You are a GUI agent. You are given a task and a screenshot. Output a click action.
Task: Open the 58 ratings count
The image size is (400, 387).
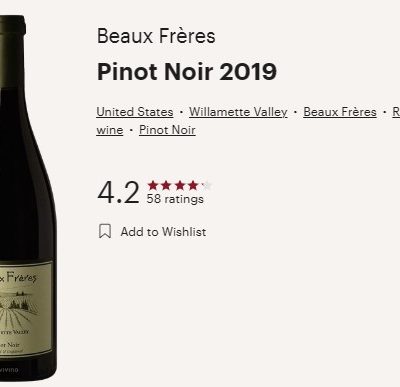coord(175,199)
